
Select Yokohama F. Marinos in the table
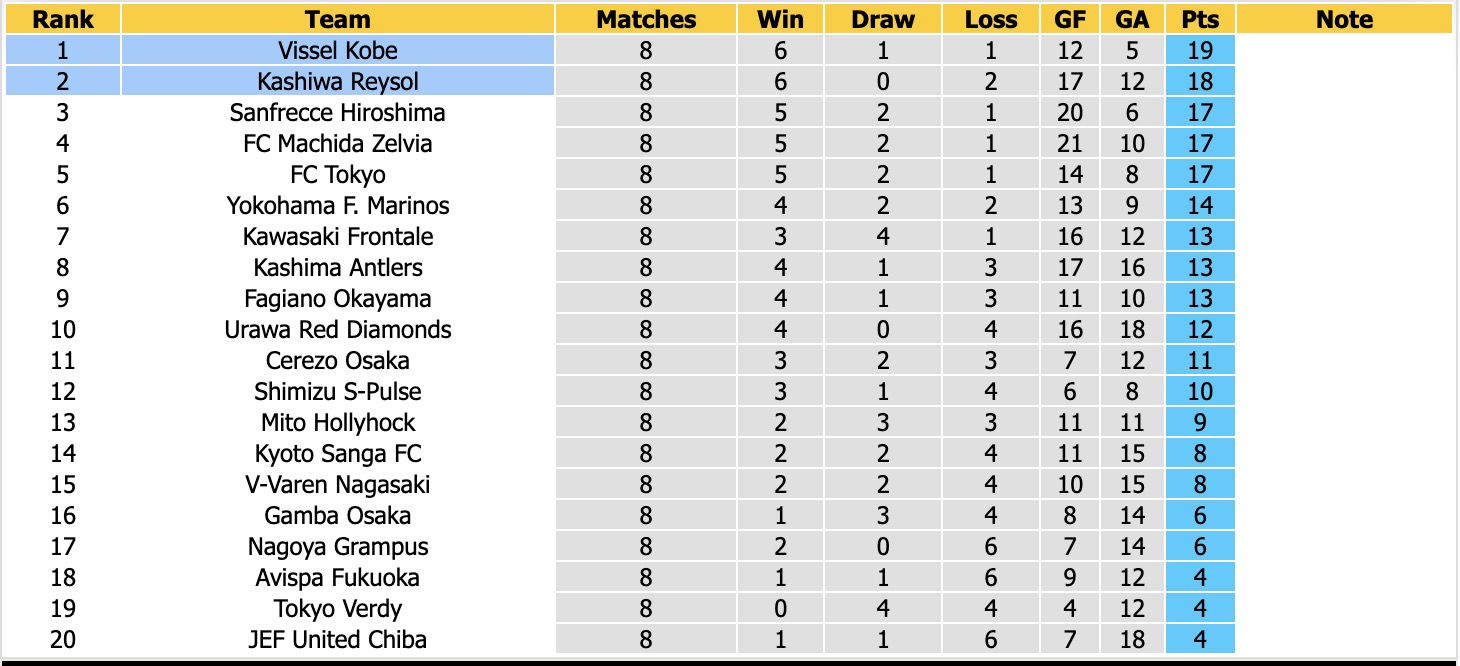tap(338, 205)
